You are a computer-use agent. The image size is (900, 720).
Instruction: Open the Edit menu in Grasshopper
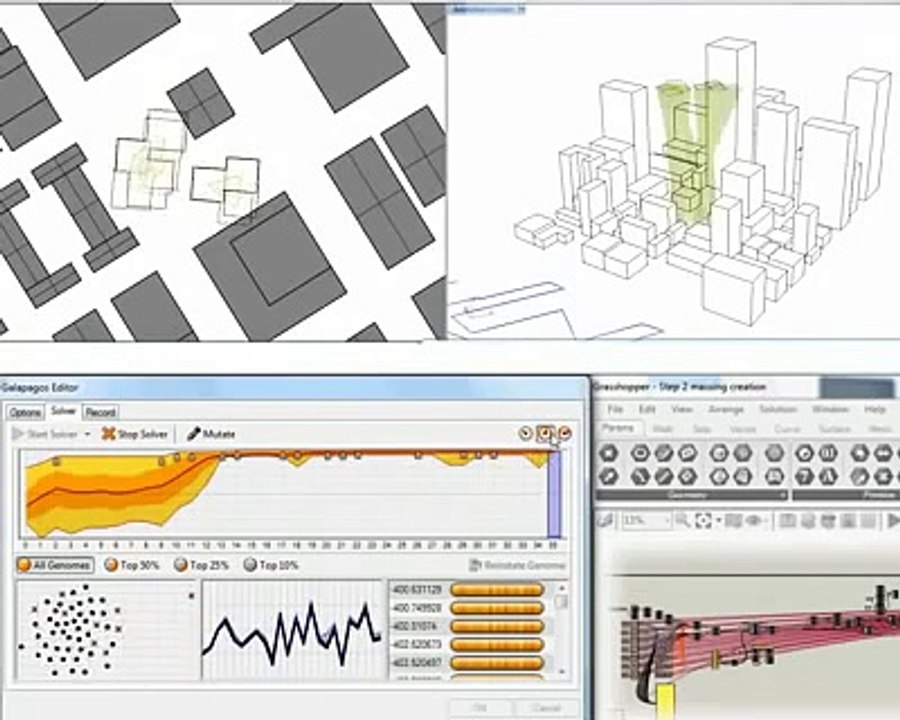pos(647,409)
